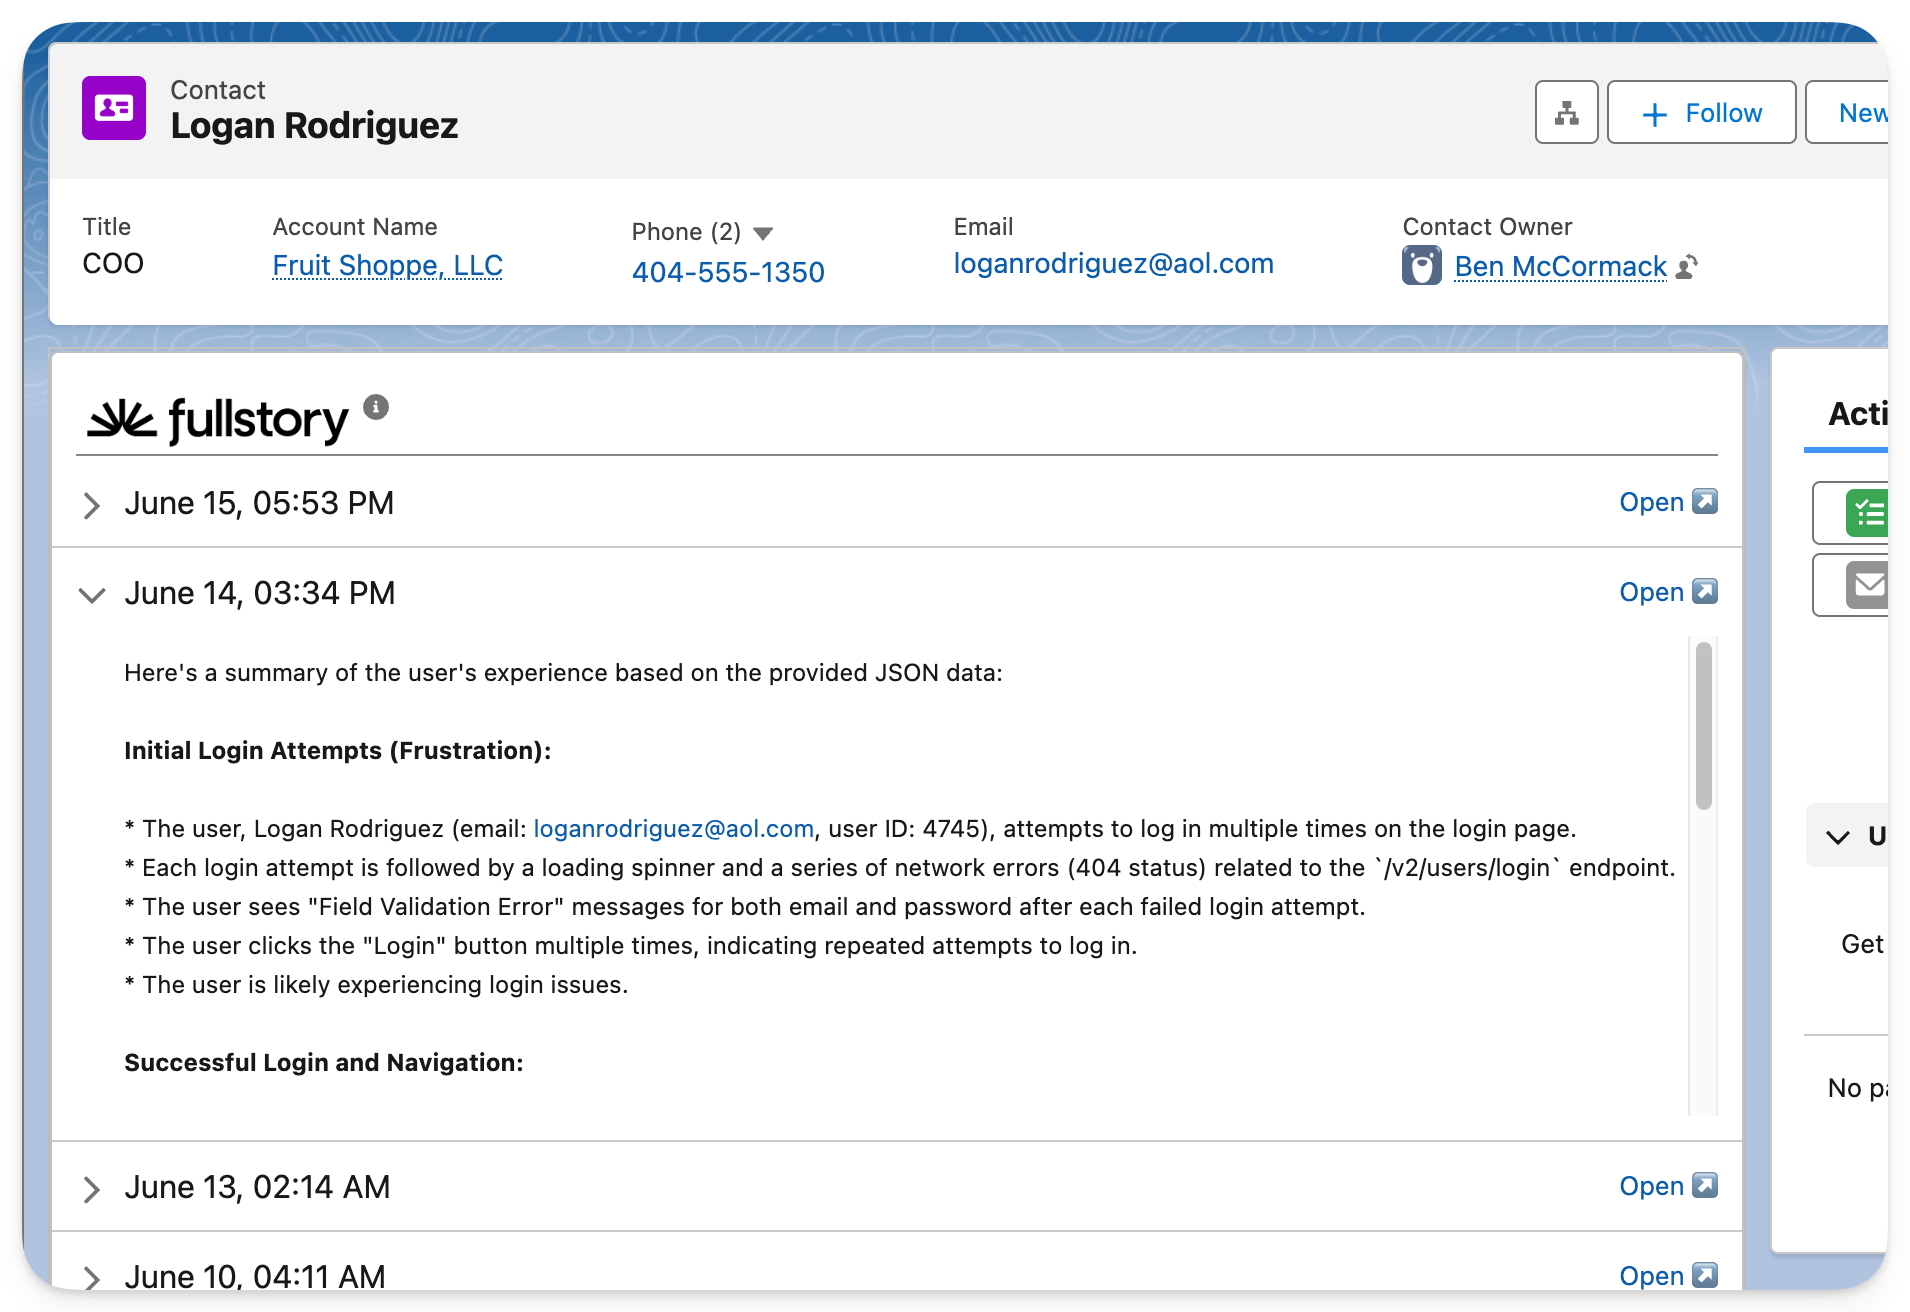Click the session summary scrollbar thumb
This screenshot has height=1312, width=1910.
(x=1704, y=725)
